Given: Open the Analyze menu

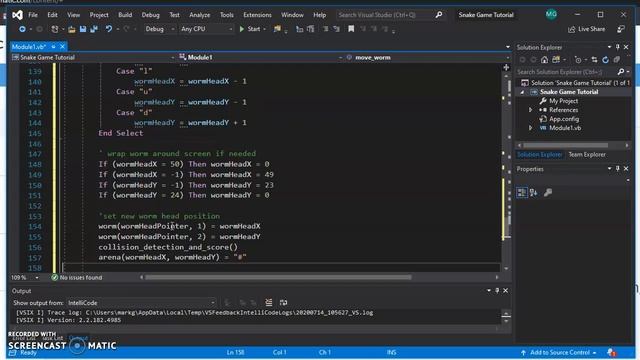Looking at the screenshot, I should click(x=200, y=15).
